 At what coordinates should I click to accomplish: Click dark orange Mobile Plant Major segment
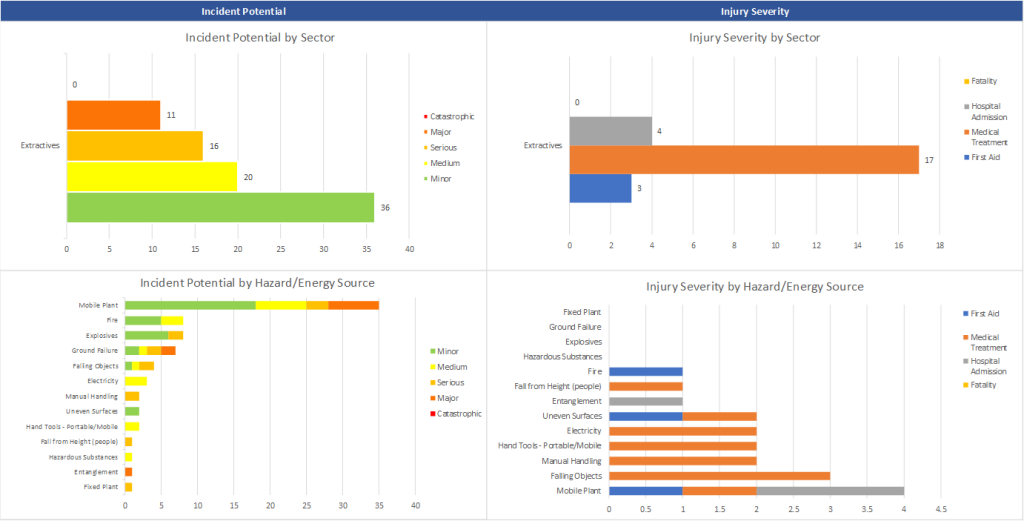point(353,305)
